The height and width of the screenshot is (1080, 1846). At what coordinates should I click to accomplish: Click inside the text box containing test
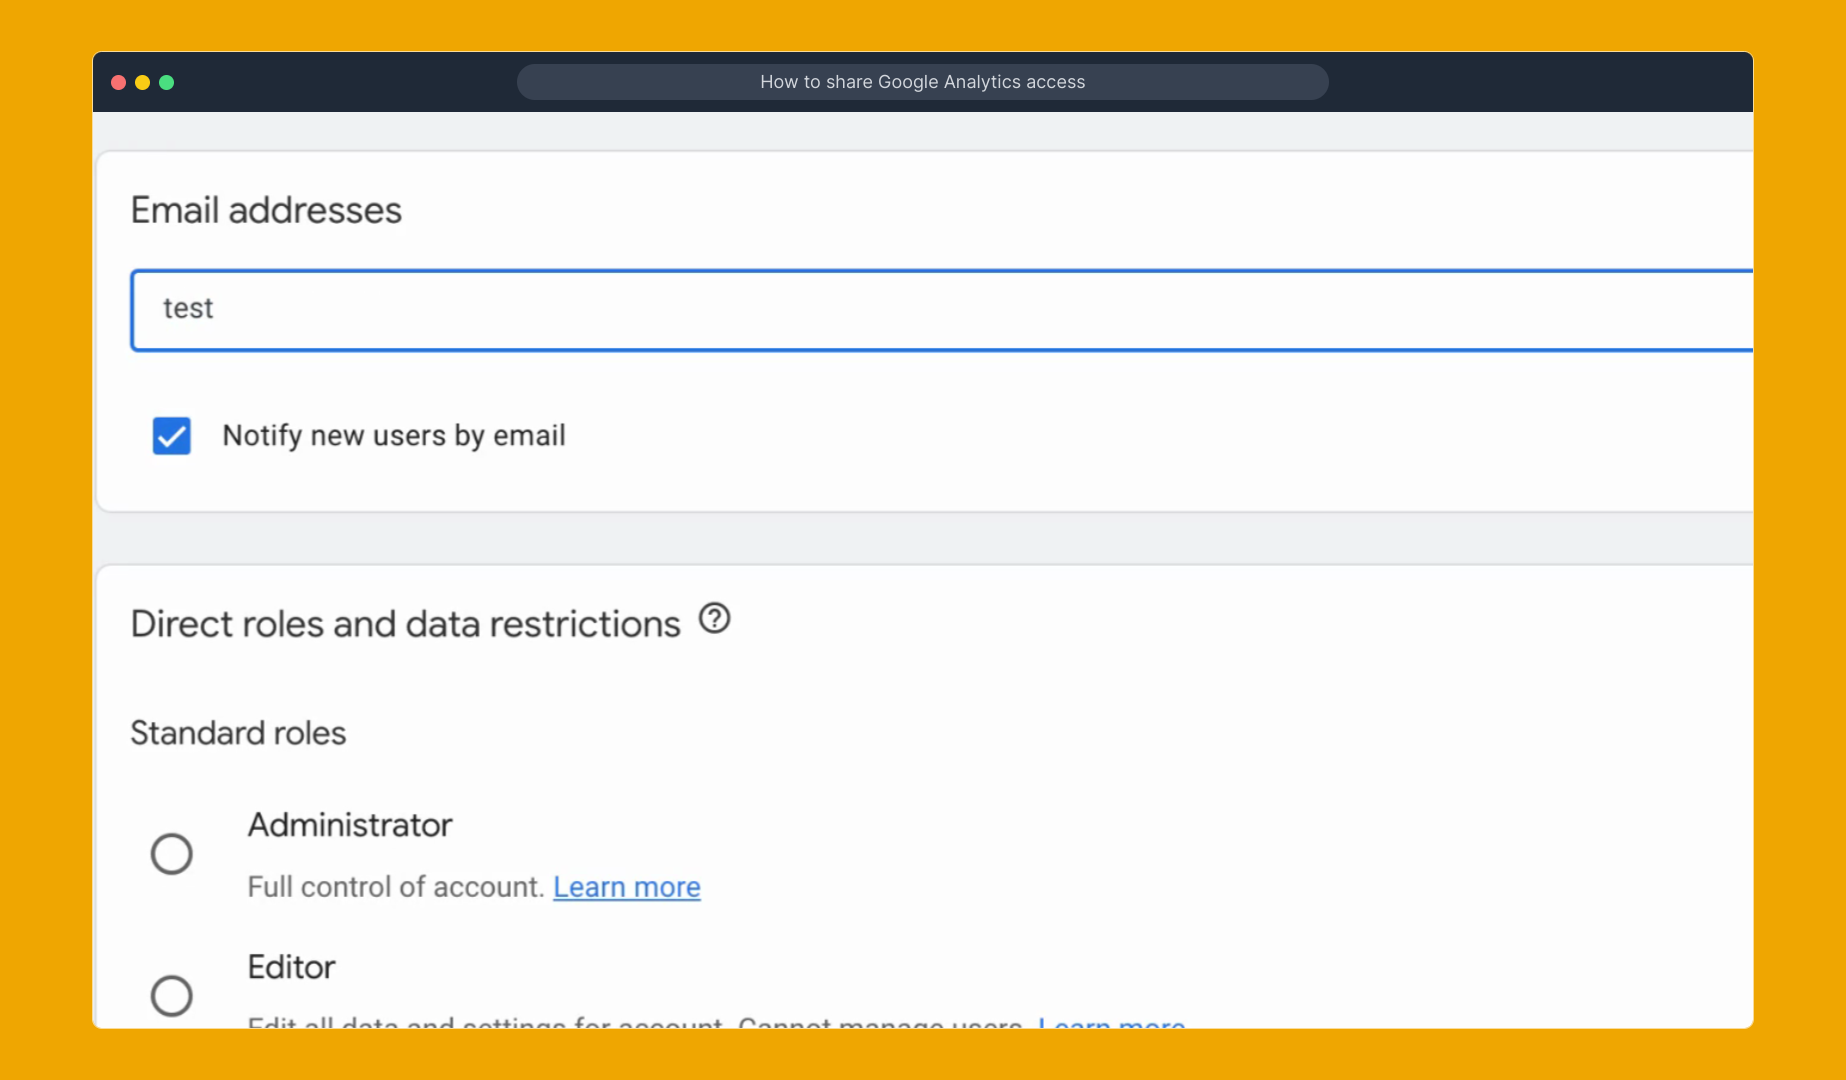[x=600, y=310]
